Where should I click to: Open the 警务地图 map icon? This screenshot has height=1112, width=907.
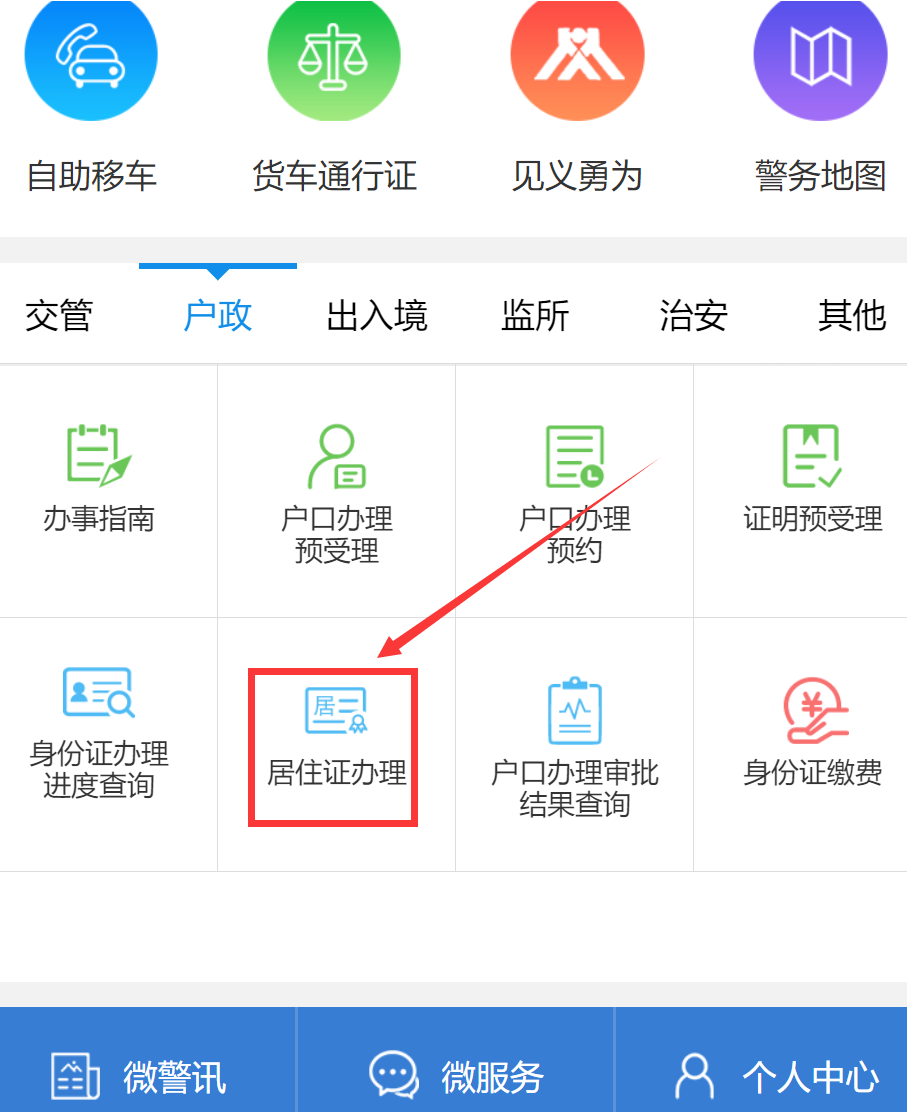tap(820, 58)
